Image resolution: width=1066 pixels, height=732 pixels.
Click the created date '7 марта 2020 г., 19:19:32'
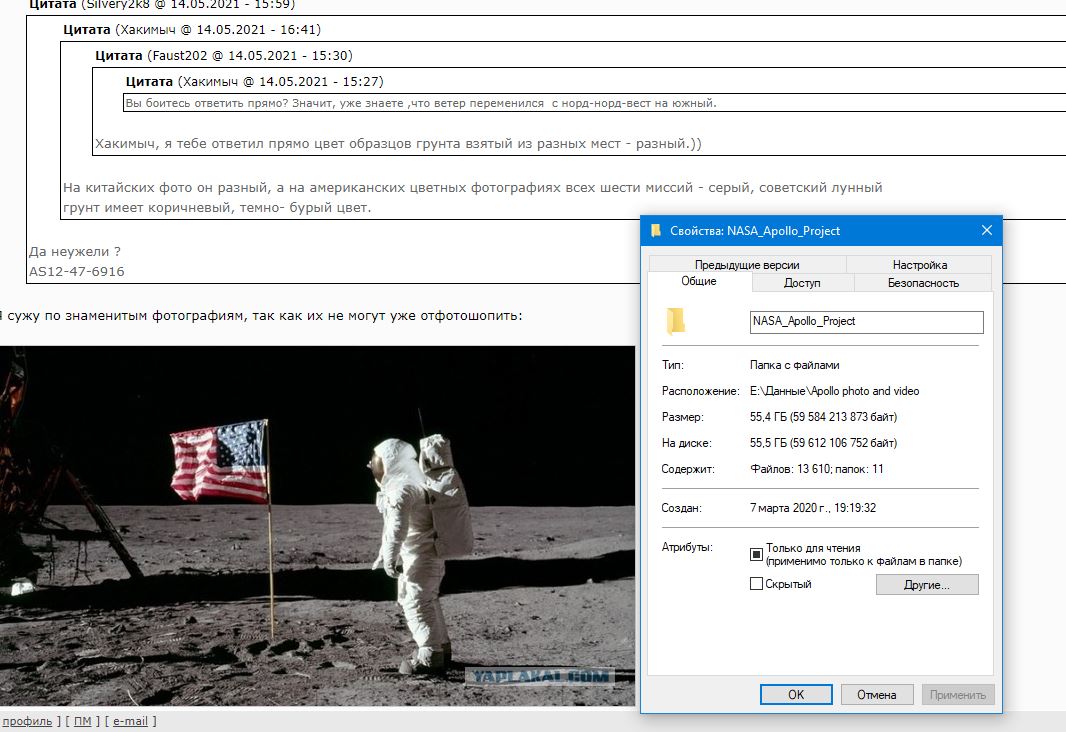tap(812, 508)
